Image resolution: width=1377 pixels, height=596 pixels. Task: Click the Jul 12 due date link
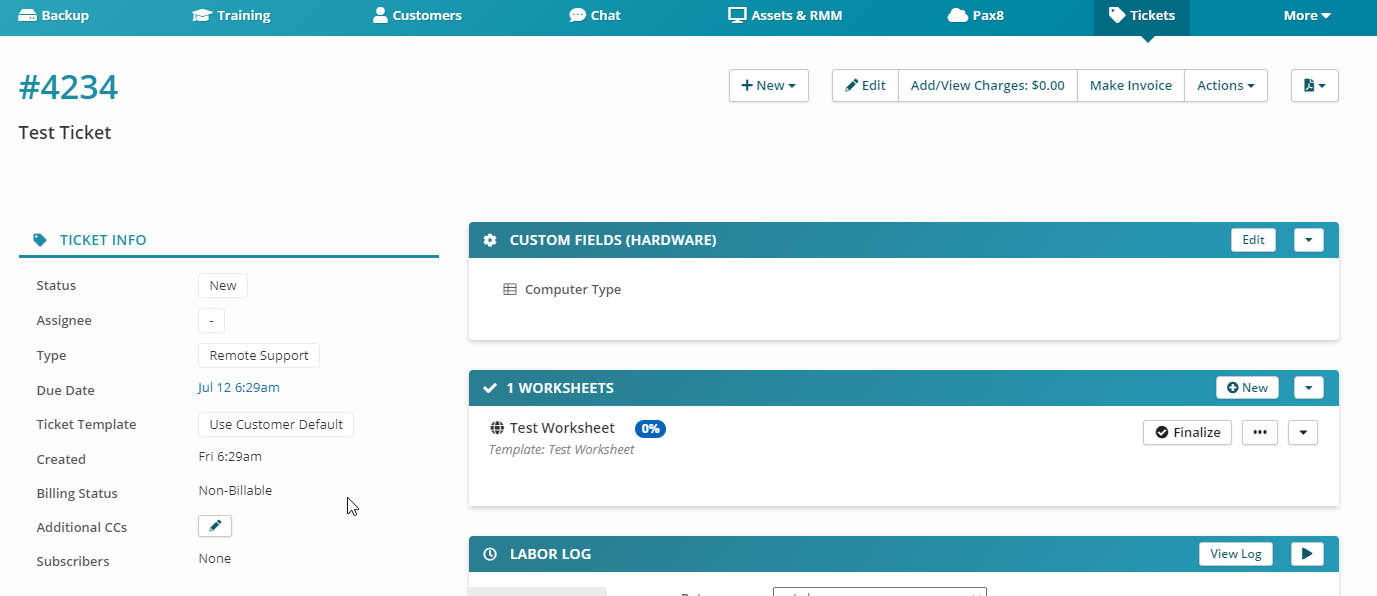pyautogui.click(x=239, y=388)
